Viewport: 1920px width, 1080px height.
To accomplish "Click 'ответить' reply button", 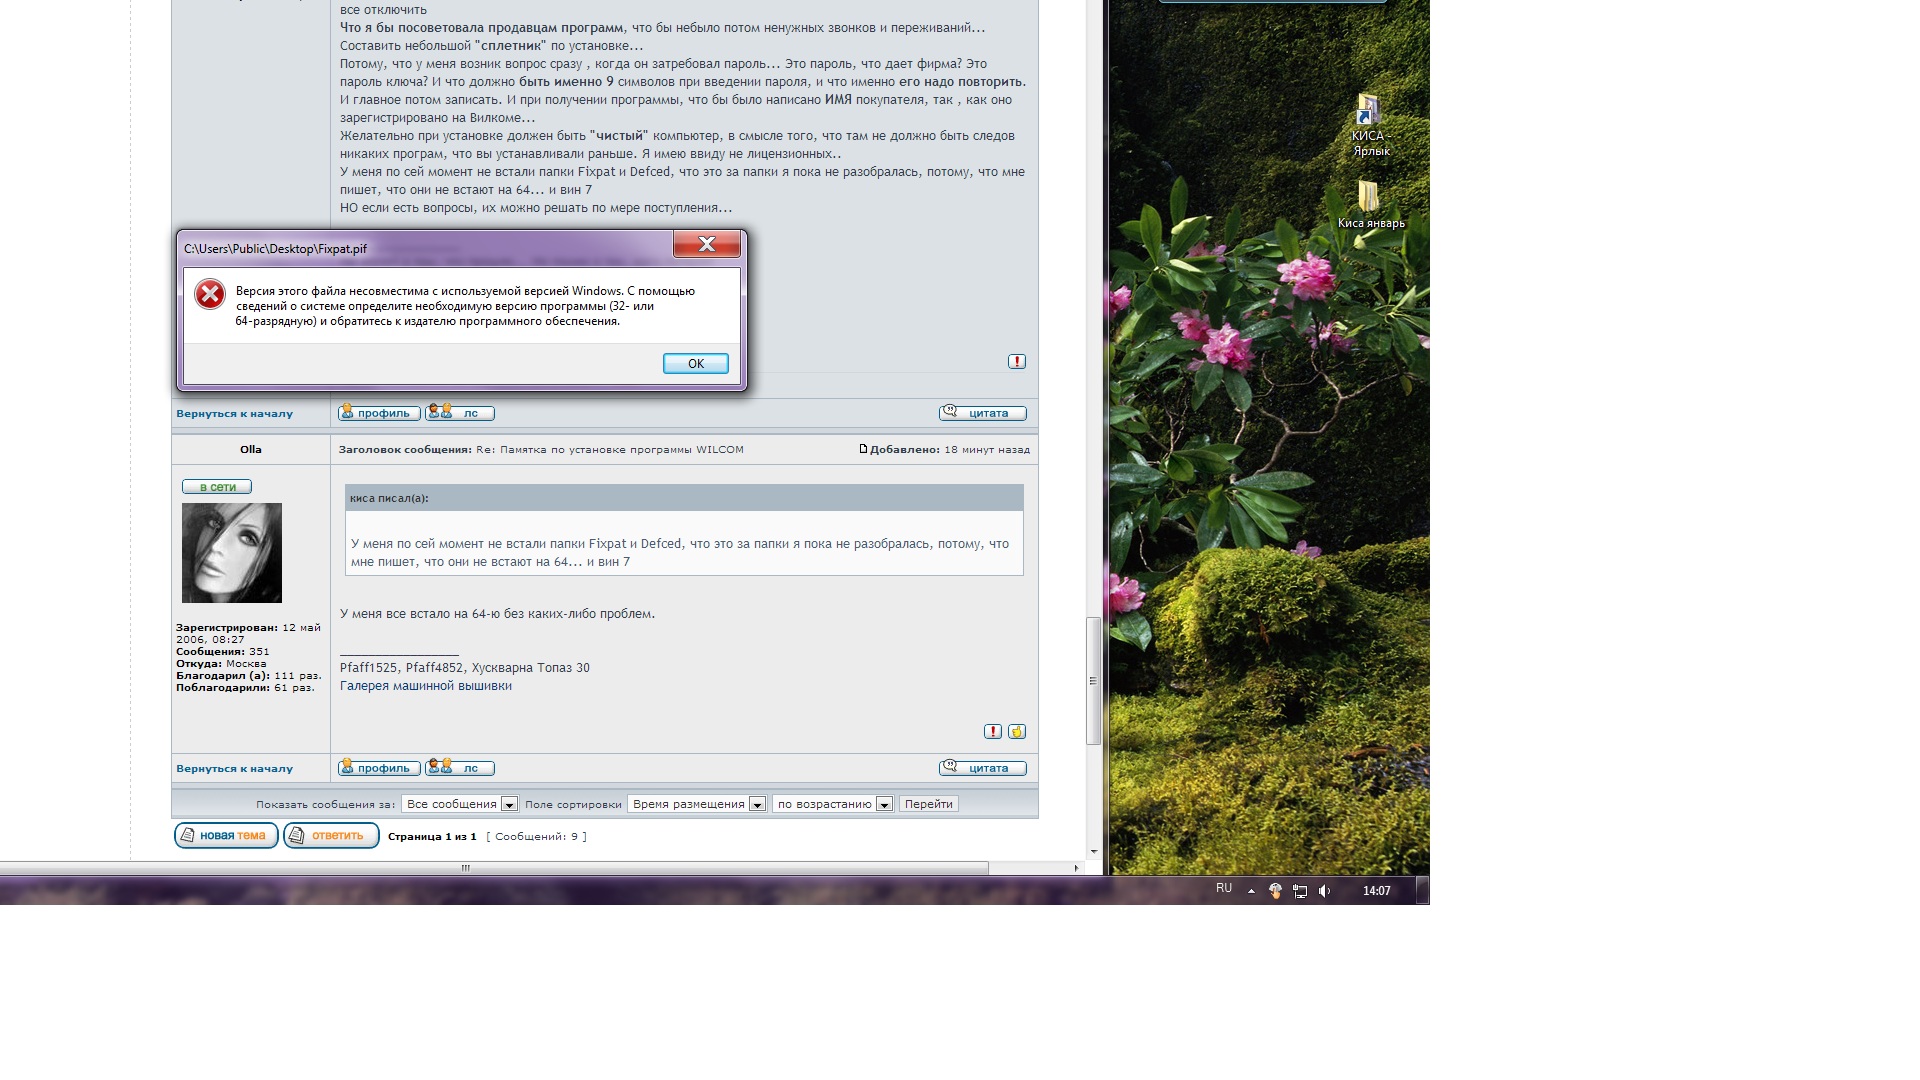I will click(x=331, y=835).
